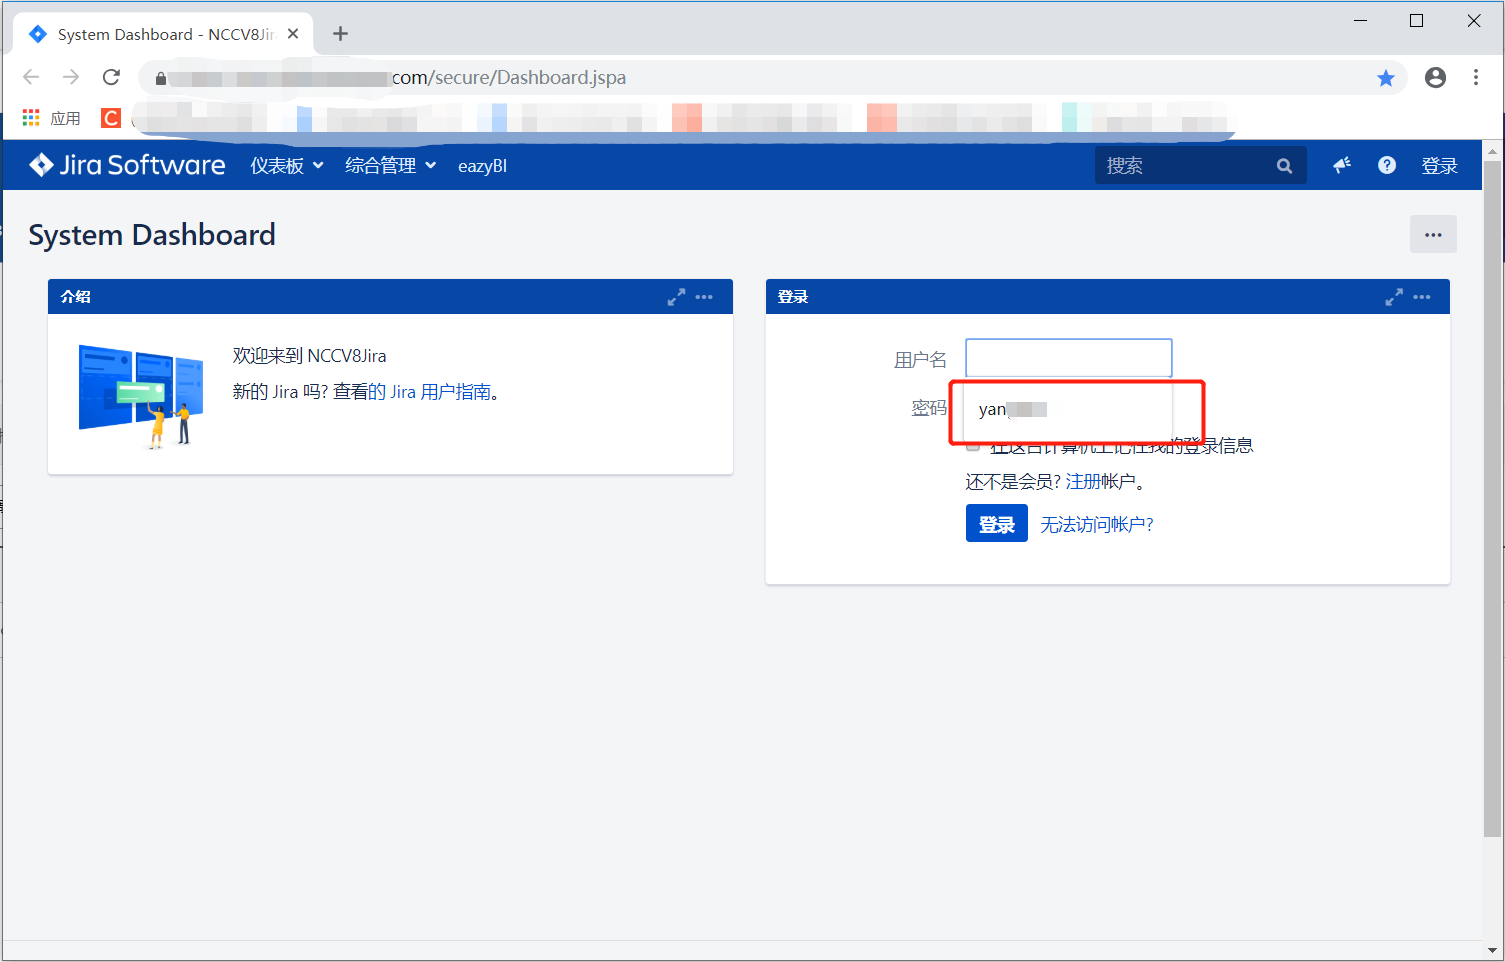Click the search magnifier icon
The width and height of the screenshot is (1505, 962).
(x=1284, y=166)
